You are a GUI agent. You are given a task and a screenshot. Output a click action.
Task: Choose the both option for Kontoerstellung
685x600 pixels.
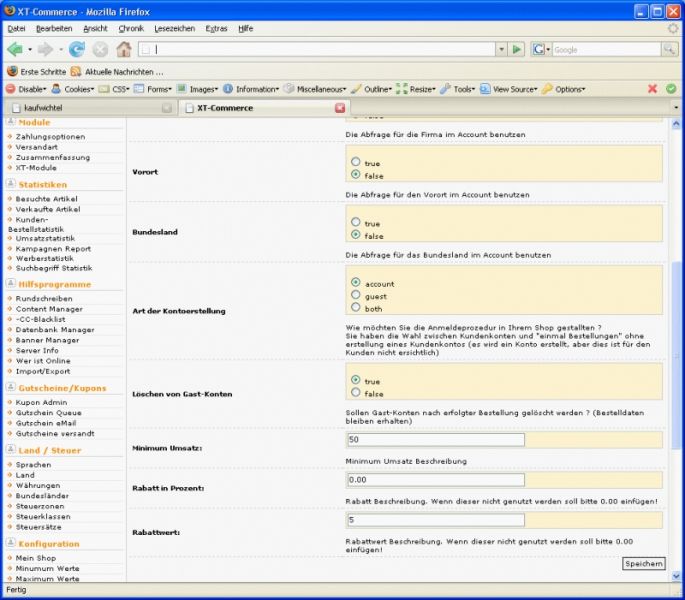pos(356,308)
